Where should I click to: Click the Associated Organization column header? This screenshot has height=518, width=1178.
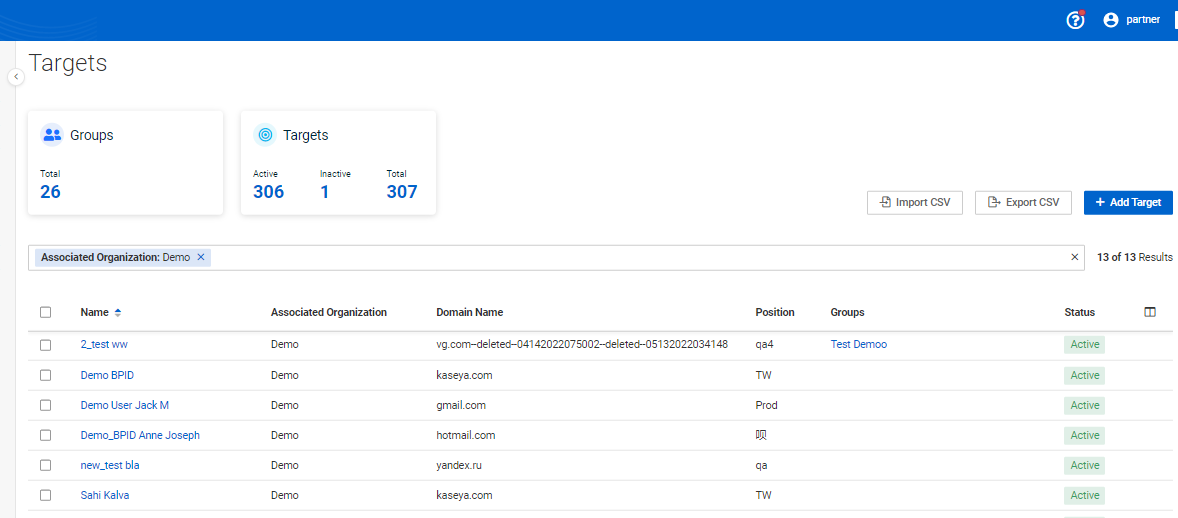coord(328,312)
